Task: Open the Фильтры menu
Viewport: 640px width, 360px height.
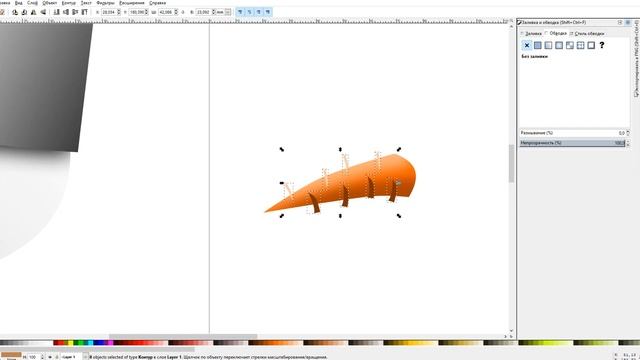Action: click(x=105, y=3)
